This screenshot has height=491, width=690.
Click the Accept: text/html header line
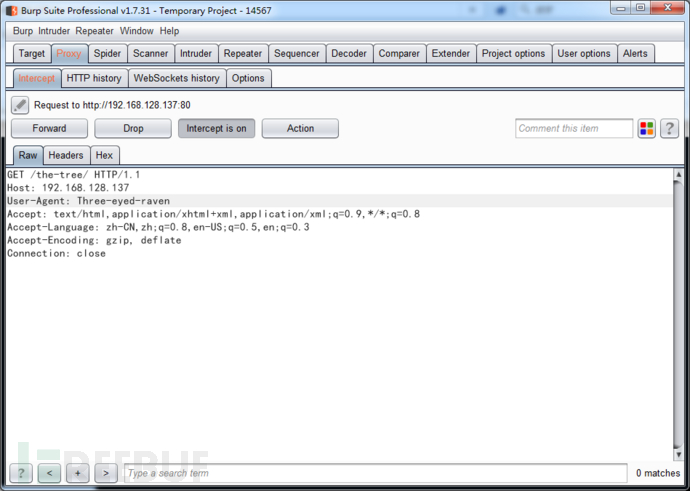(213, 214)
